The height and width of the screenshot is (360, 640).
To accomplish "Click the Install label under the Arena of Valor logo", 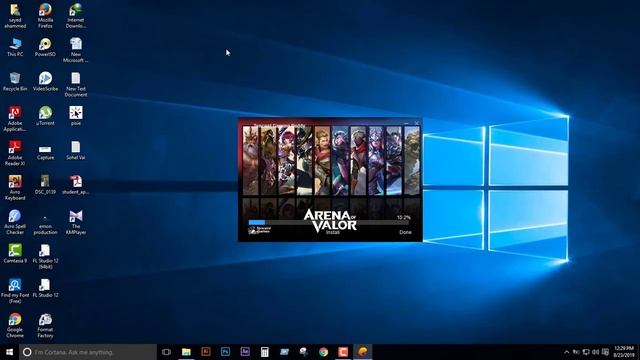I will click(333, 232).
